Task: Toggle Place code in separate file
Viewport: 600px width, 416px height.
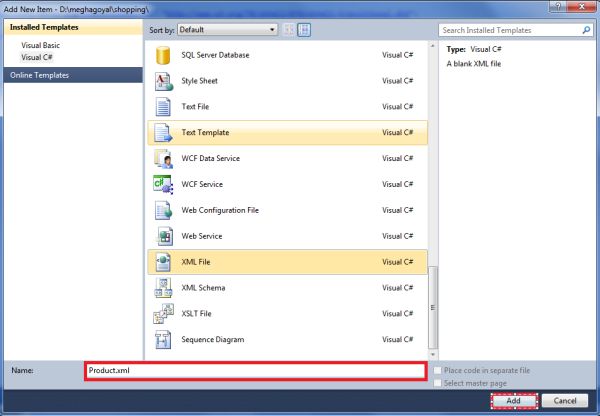Action: tap(437, 370)
